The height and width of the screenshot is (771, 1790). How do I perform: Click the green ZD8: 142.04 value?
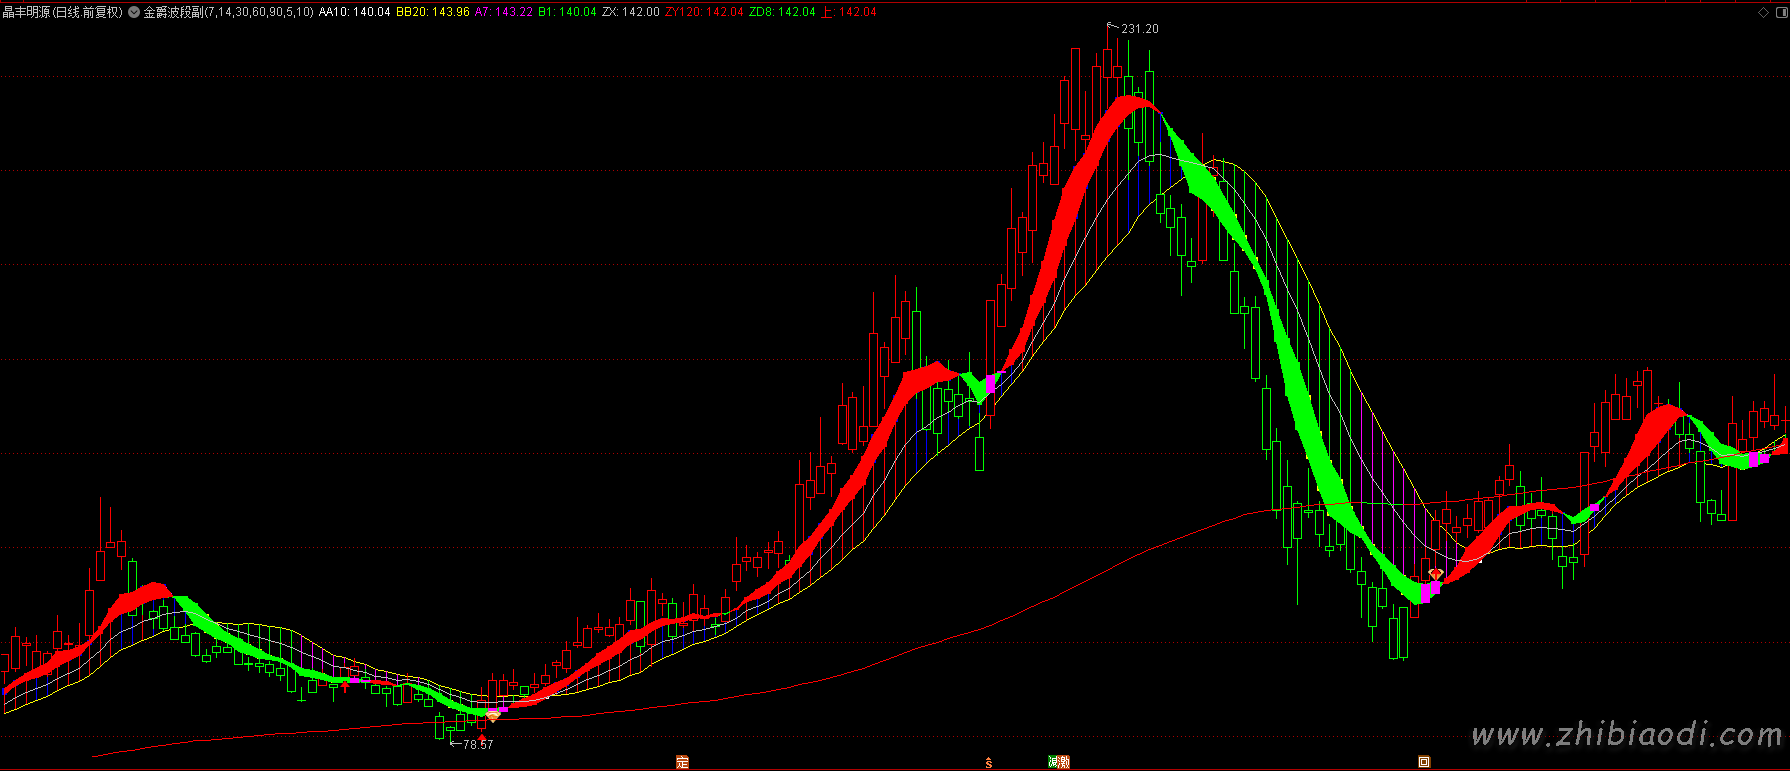coord(782,12)
